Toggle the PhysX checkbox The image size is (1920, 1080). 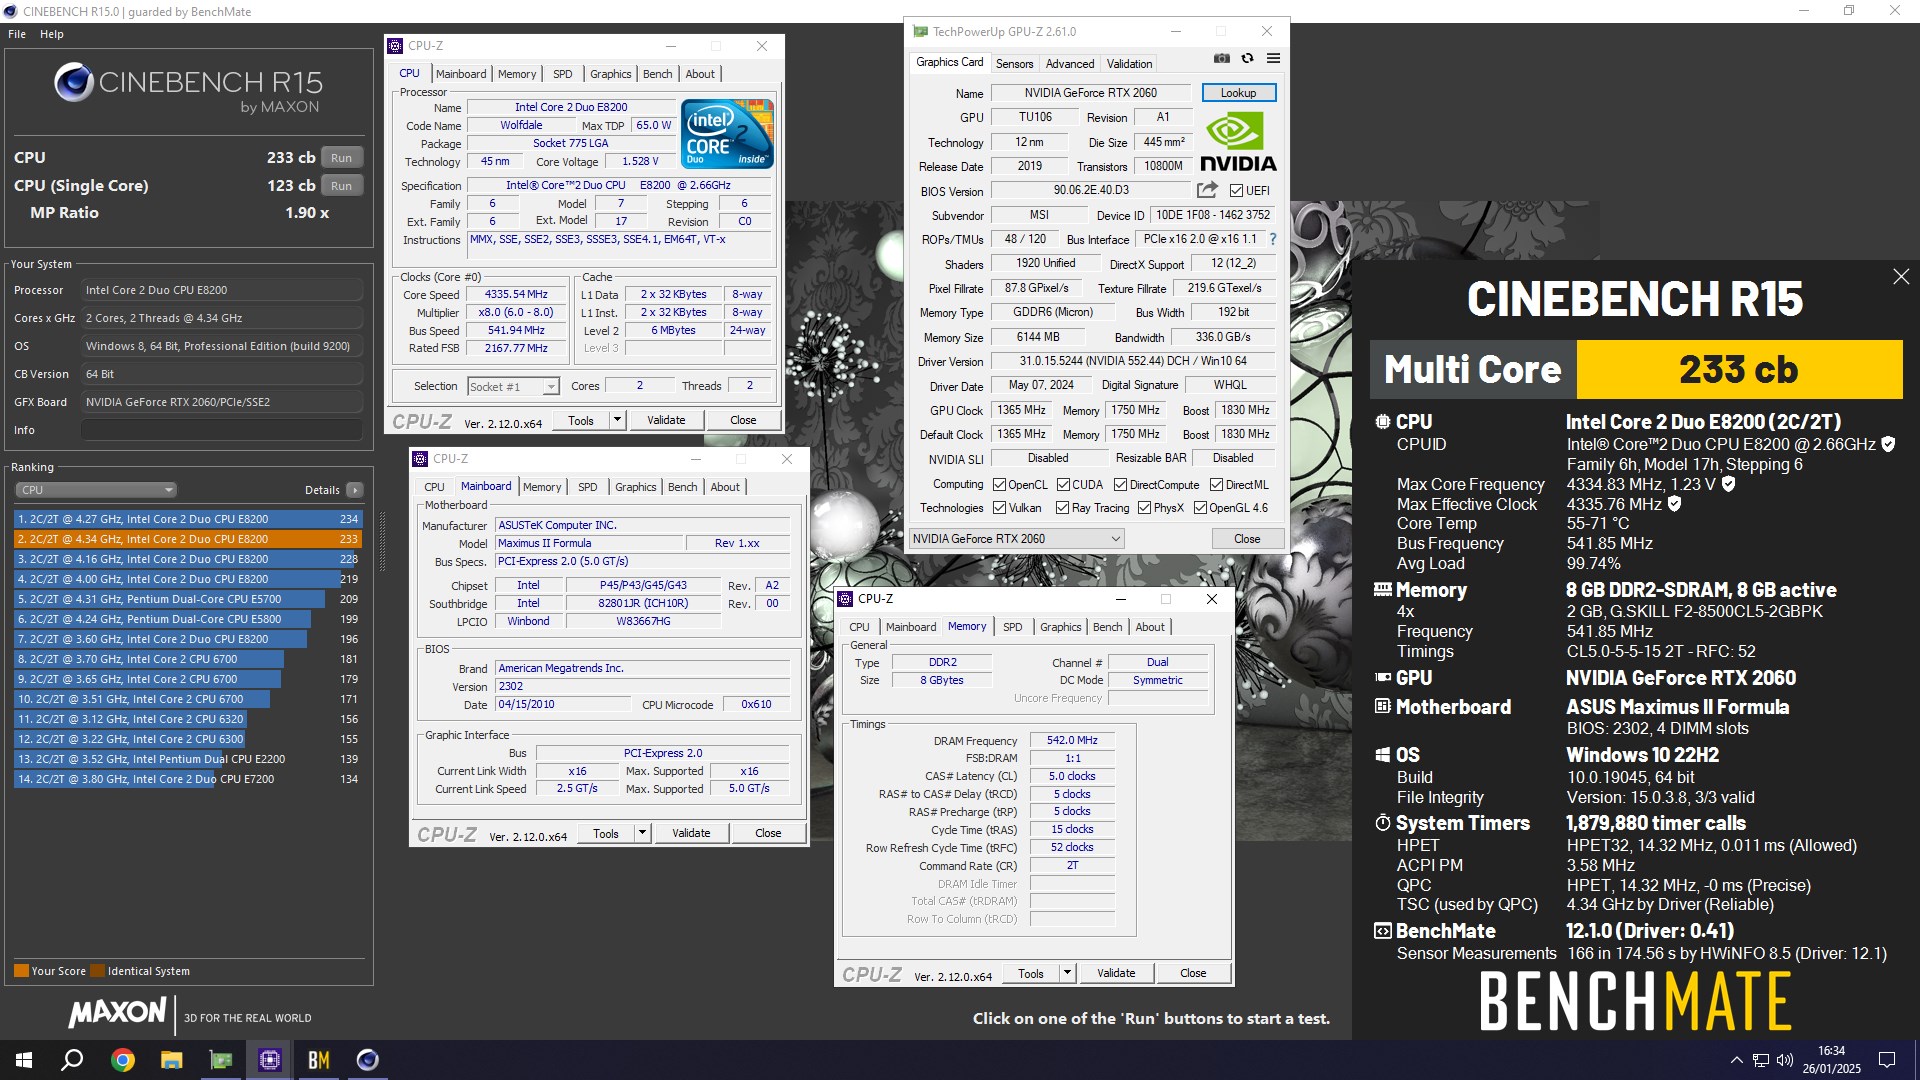pos(1144,508)
